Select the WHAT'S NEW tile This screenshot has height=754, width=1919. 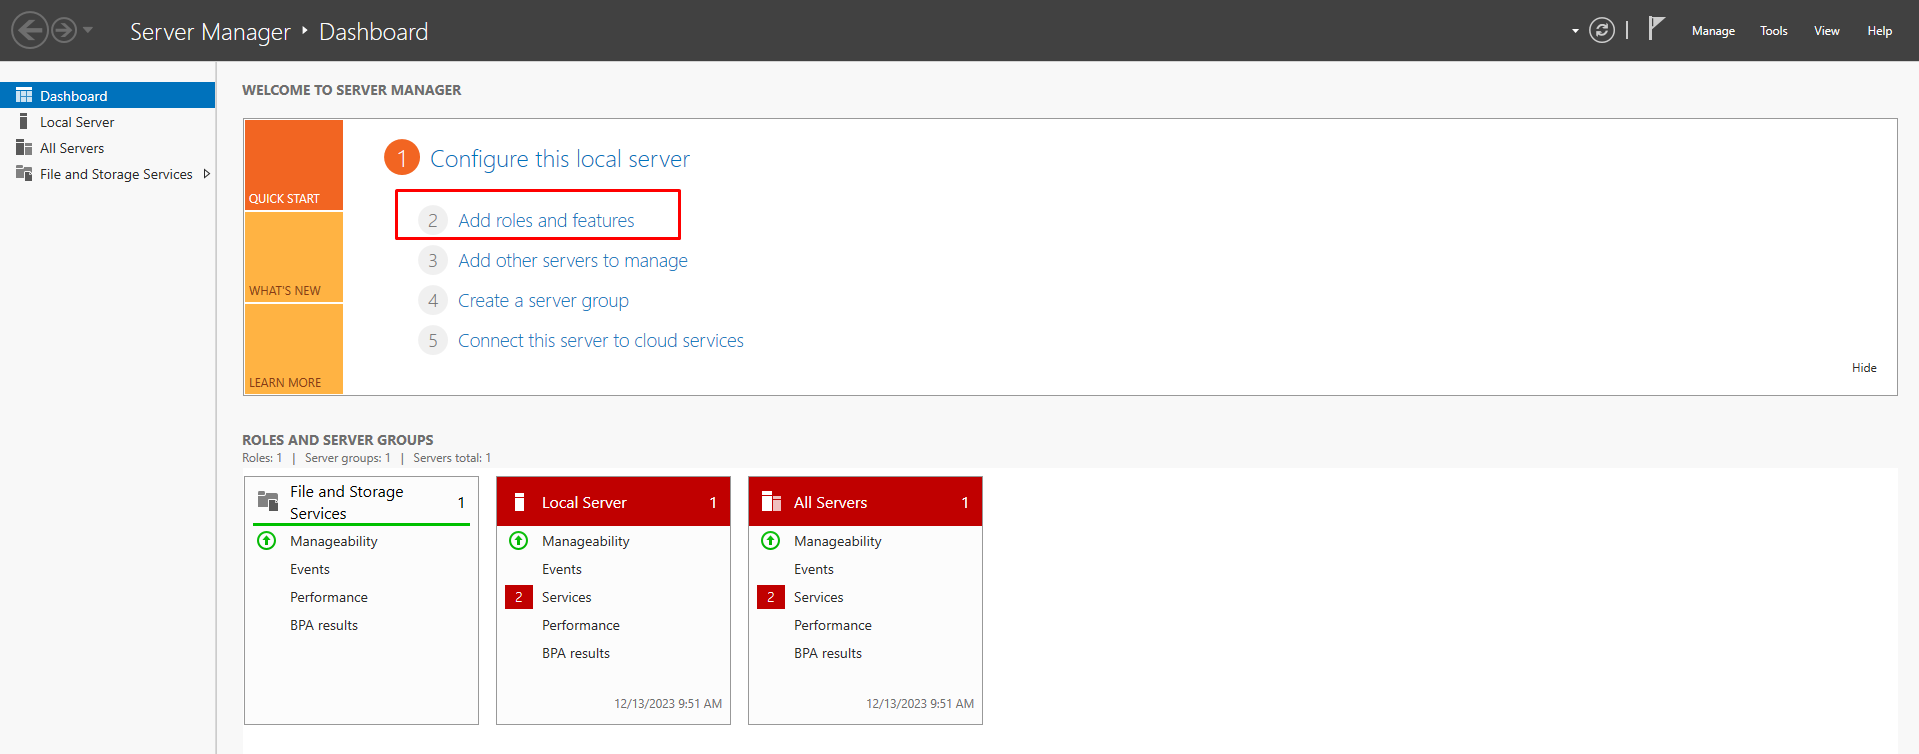[294, 257]
